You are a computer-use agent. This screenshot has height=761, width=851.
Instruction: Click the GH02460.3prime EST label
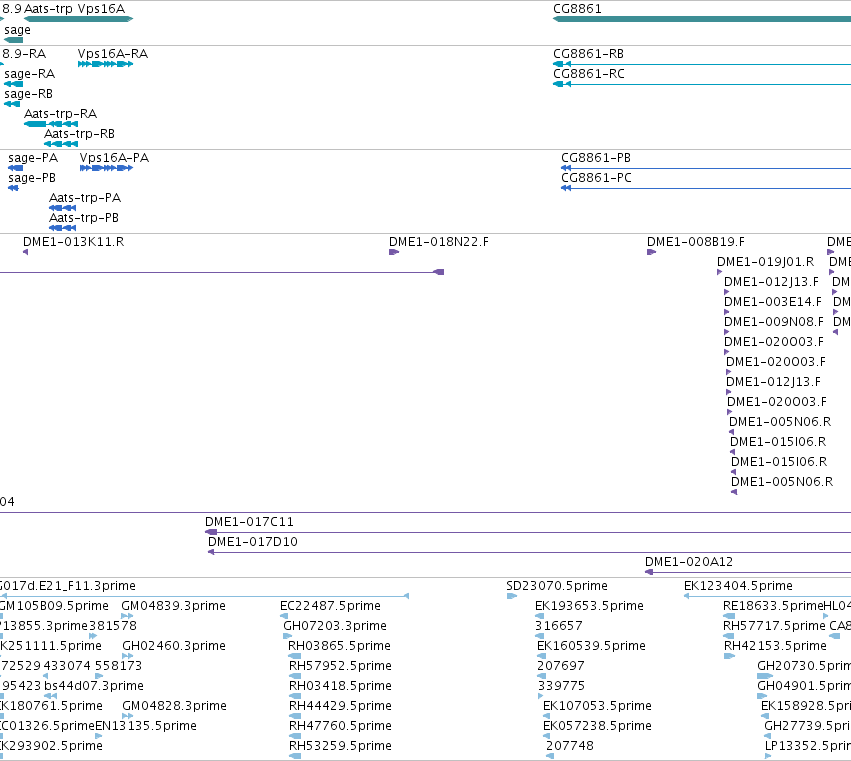click(174, 646)
